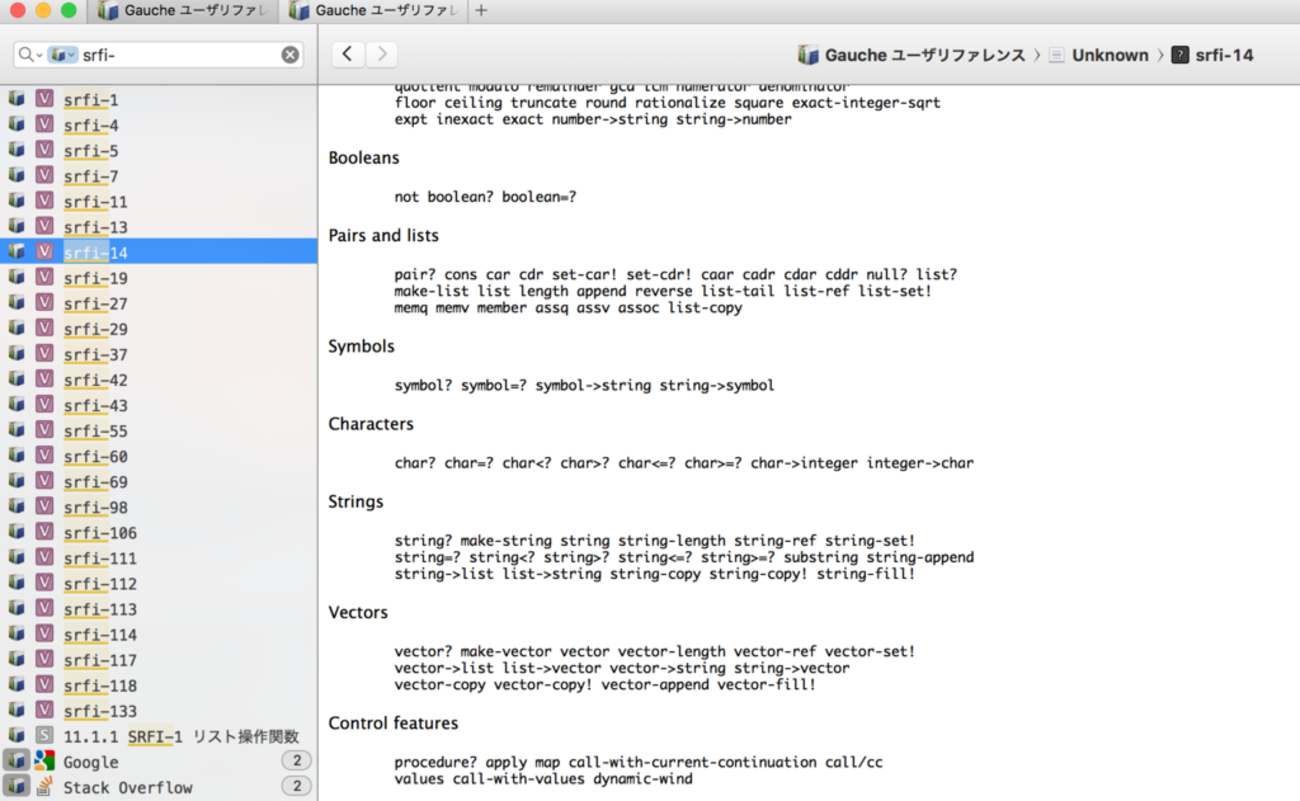Click the V icon beside srfi-13

click(x=44, y=226)
